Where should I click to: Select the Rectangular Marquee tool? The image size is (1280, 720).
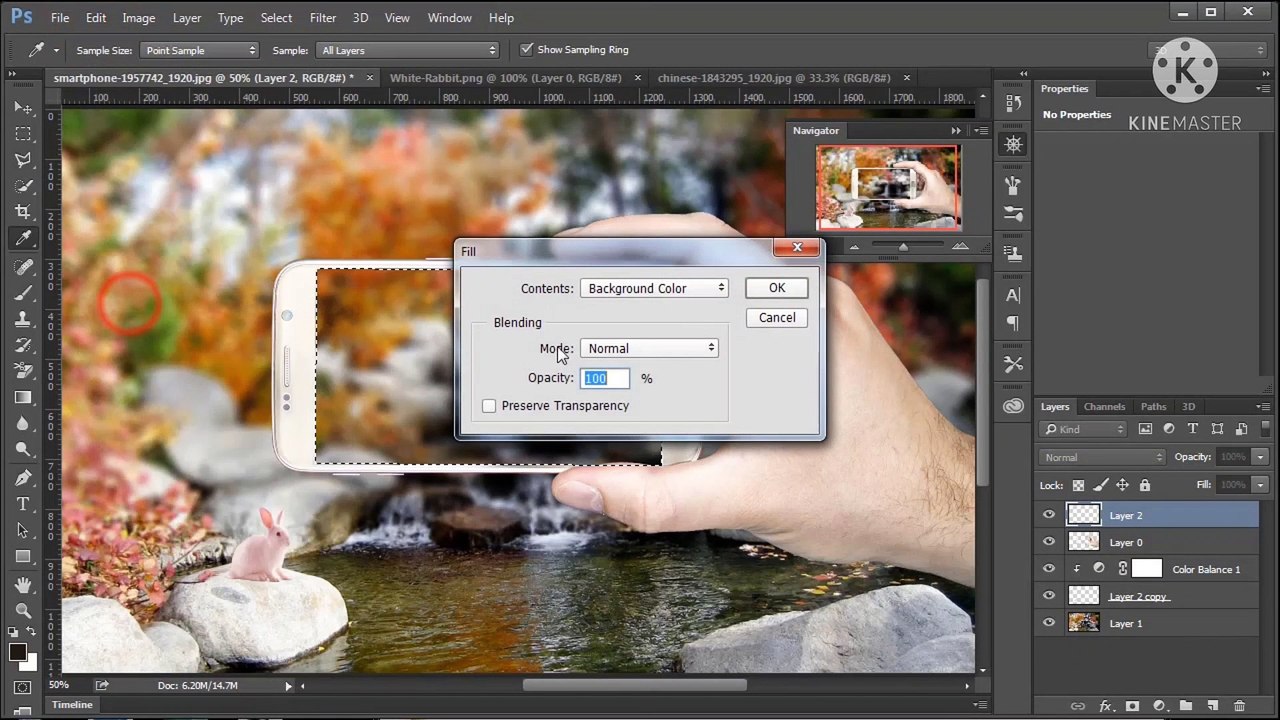point(22,133)
